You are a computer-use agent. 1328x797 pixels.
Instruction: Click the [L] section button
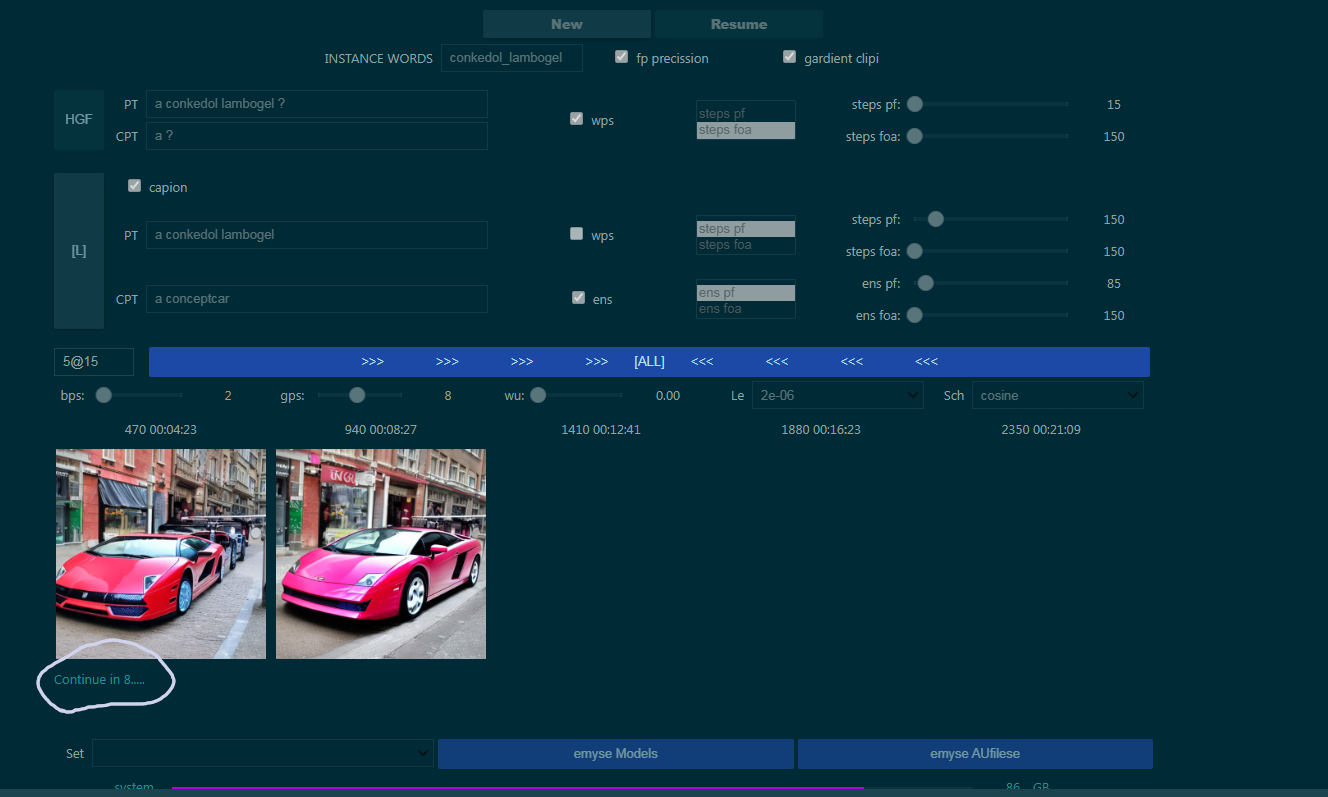79,251
